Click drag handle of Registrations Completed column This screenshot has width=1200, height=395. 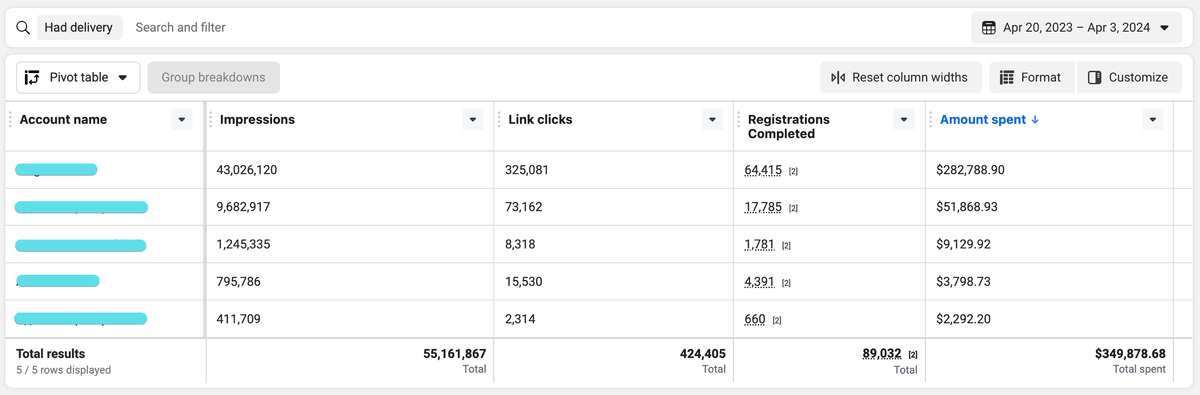point(739,119)
